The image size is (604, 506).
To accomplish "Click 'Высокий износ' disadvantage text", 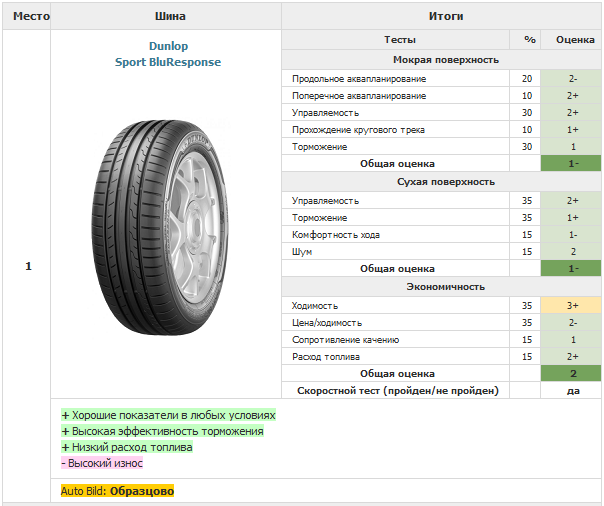I will [102, 463].
